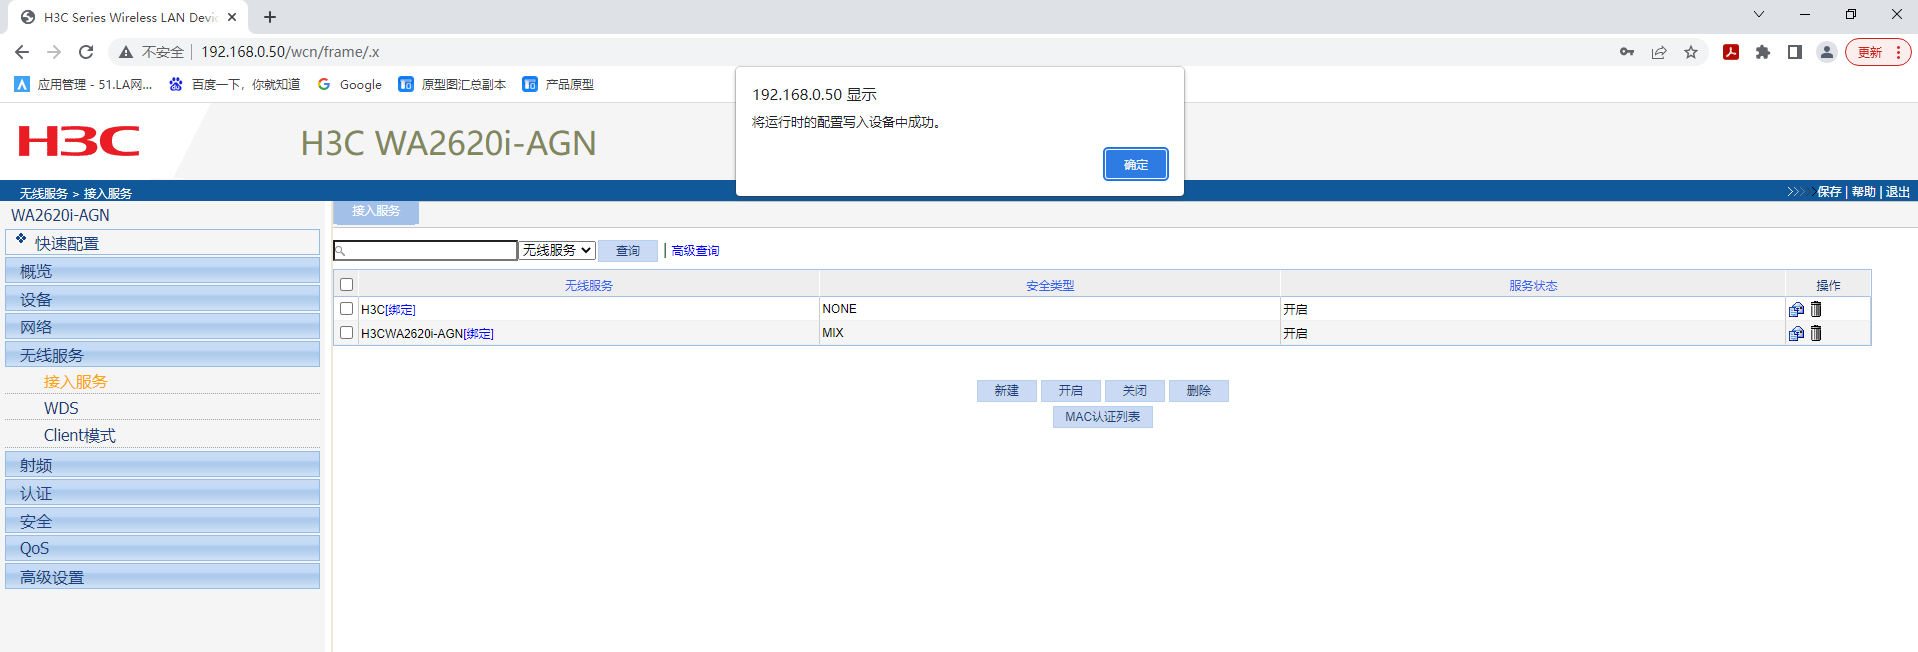Viewport: 1918px width, 652px height.
Task: Open the user profile avatar icon
Action: click(1827, 52)
